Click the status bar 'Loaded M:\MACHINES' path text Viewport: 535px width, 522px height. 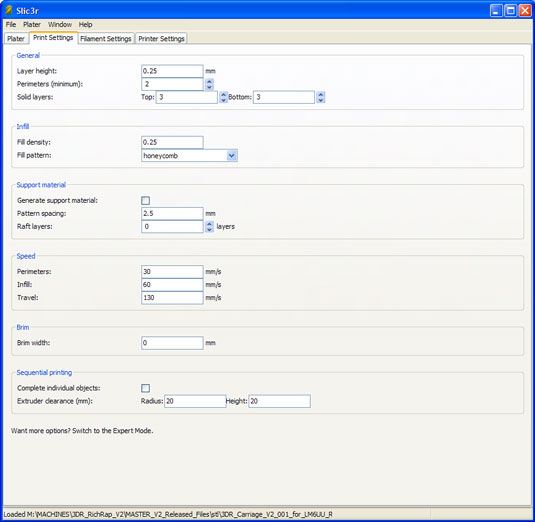[x=168, y=514]
